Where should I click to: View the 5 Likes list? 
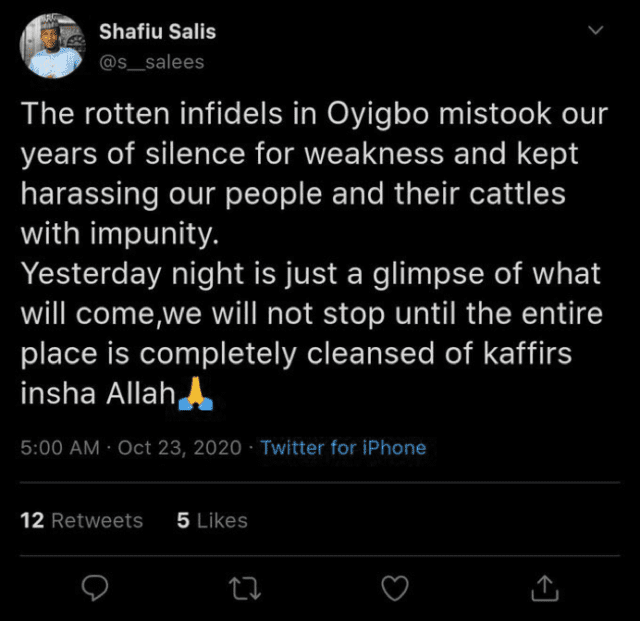click(x=212, y=521)
